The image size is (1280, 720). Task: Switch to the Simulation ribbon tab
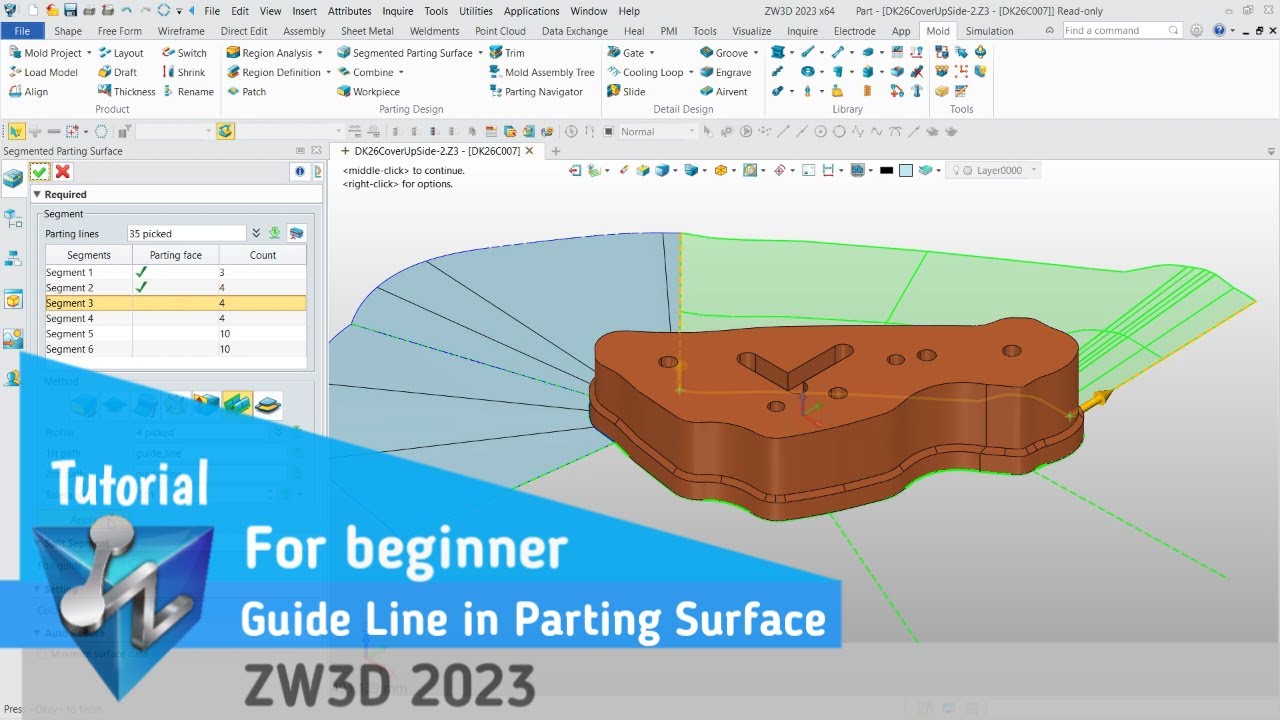[989, 31]
